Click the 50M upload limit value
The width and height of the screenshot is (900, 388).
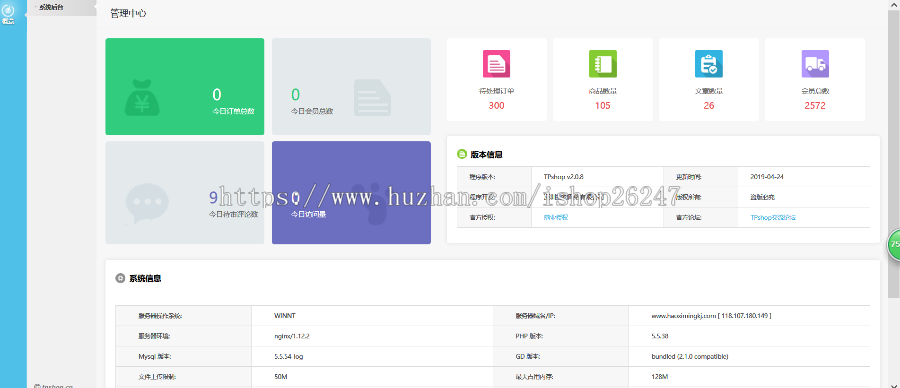click(x=281, y=377)
